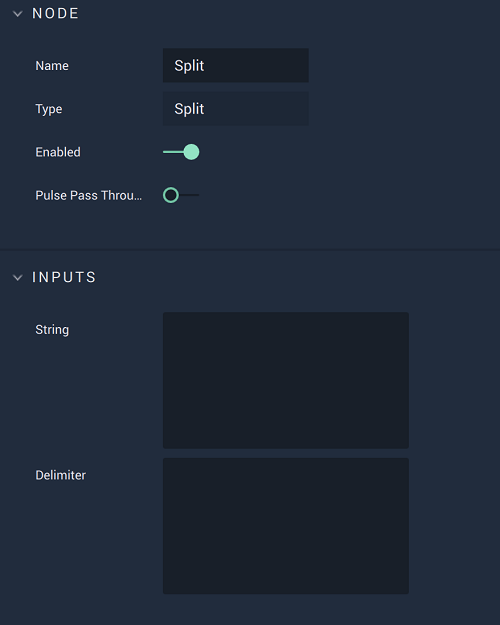Image resolution: width=500 pixels, height=625 pixels.
Task: Click the Name input field containing Split
Action: coord(236,65)
